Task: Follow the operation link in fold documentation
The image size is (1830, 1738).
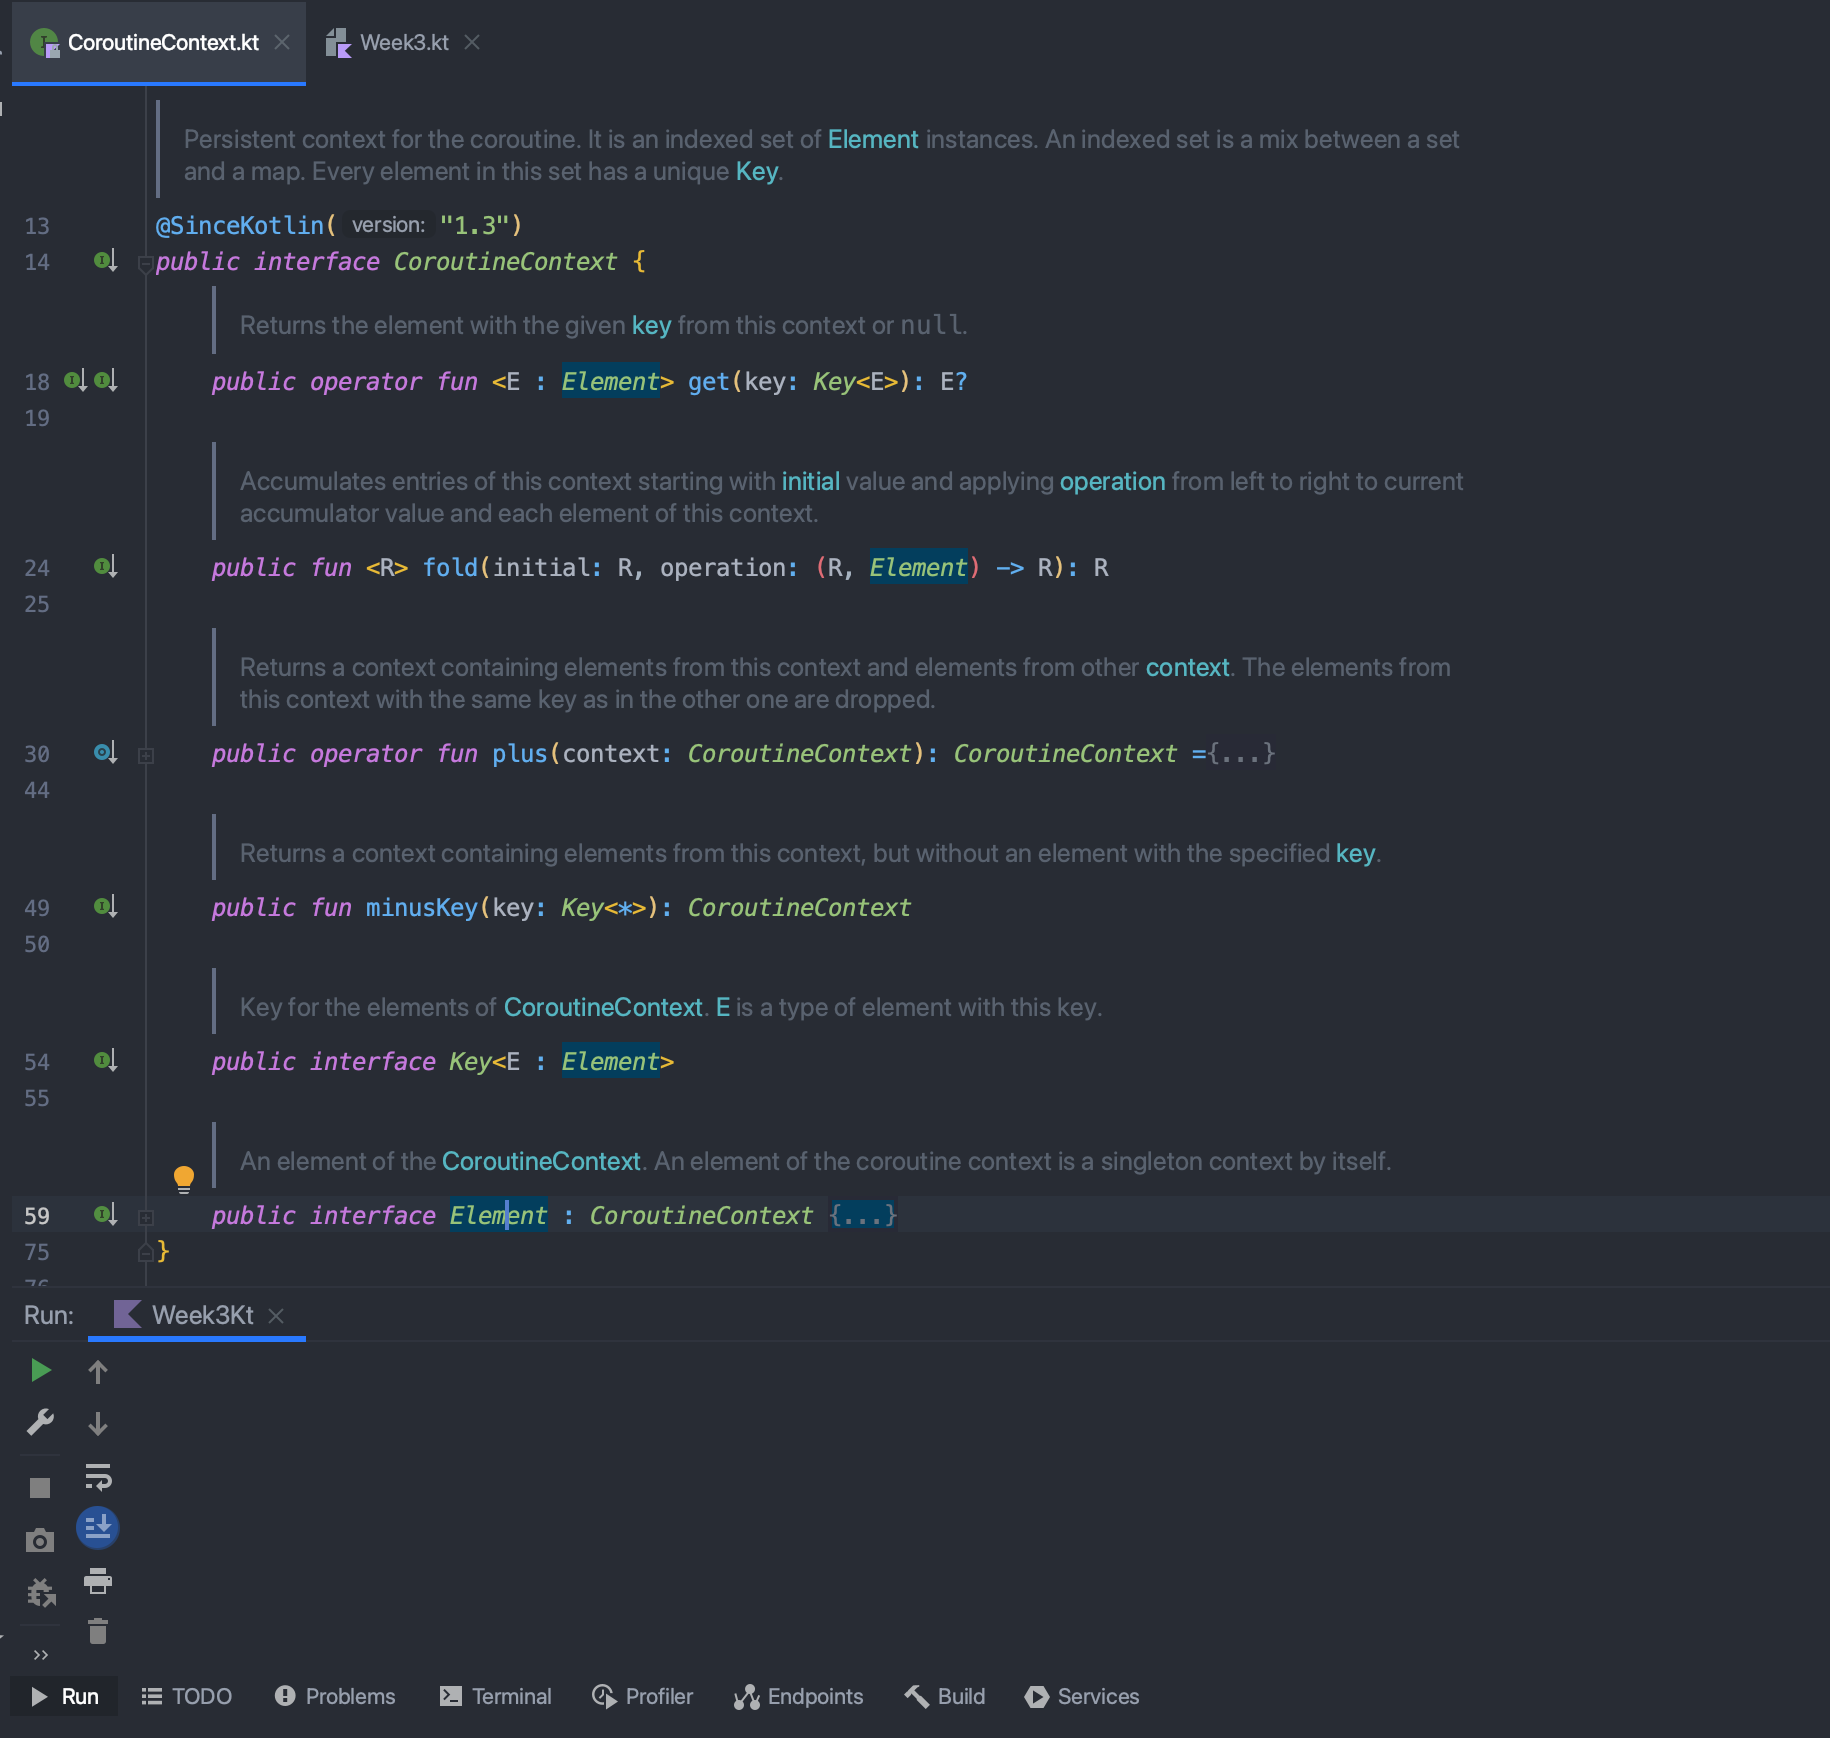Action: pos(1112,481)
